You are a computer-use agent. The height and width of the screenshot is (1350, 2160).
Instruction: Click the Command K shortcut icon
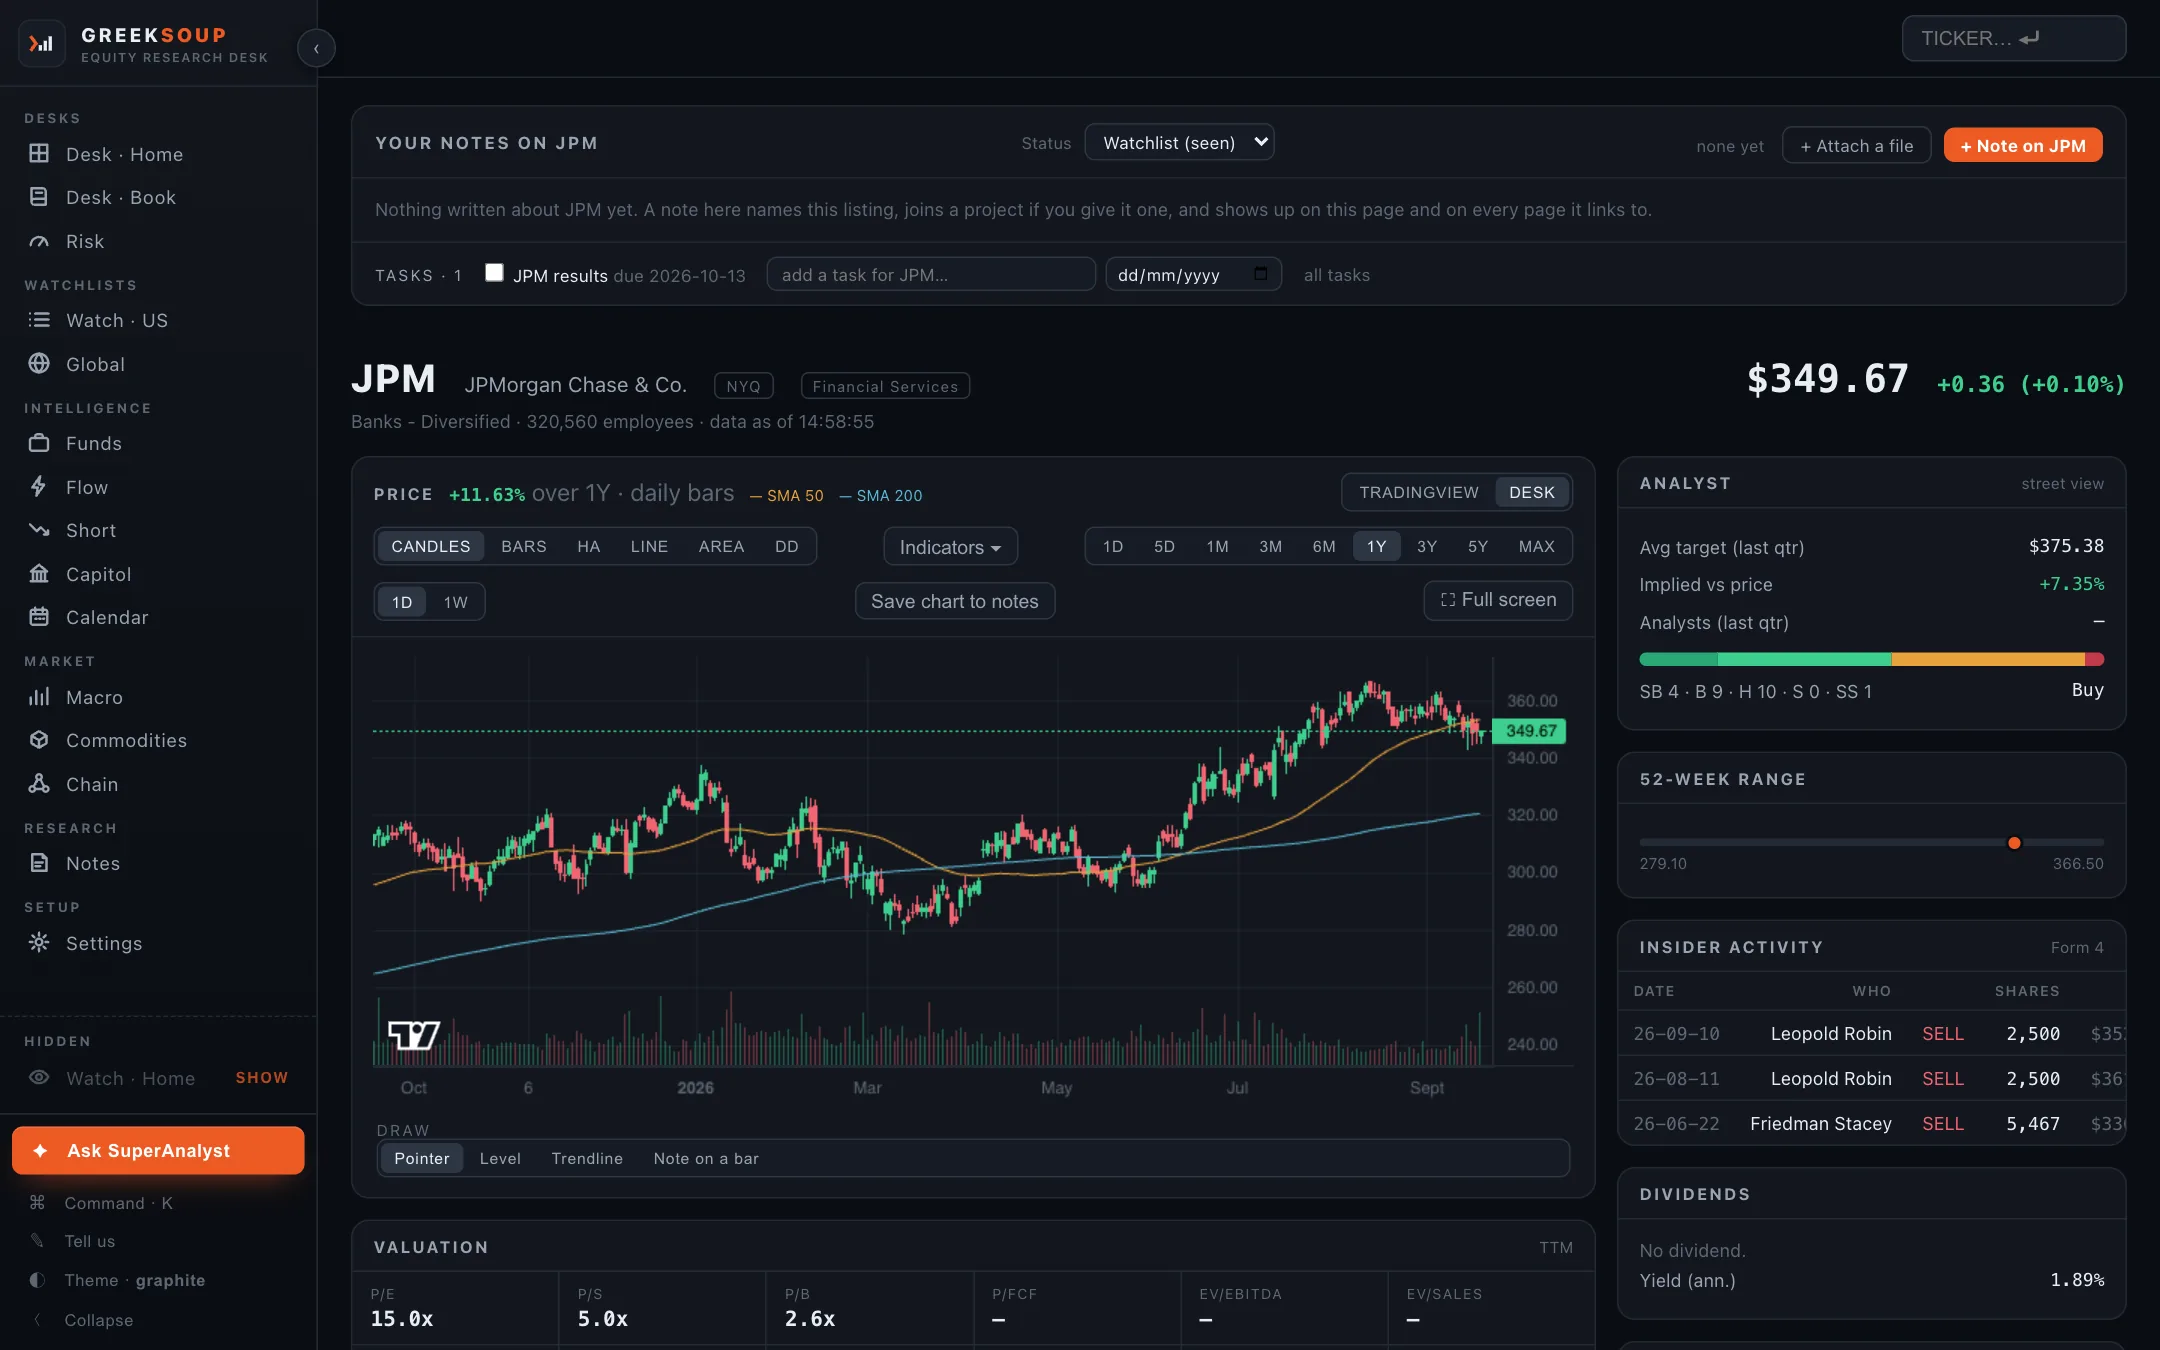(37, 1203)
